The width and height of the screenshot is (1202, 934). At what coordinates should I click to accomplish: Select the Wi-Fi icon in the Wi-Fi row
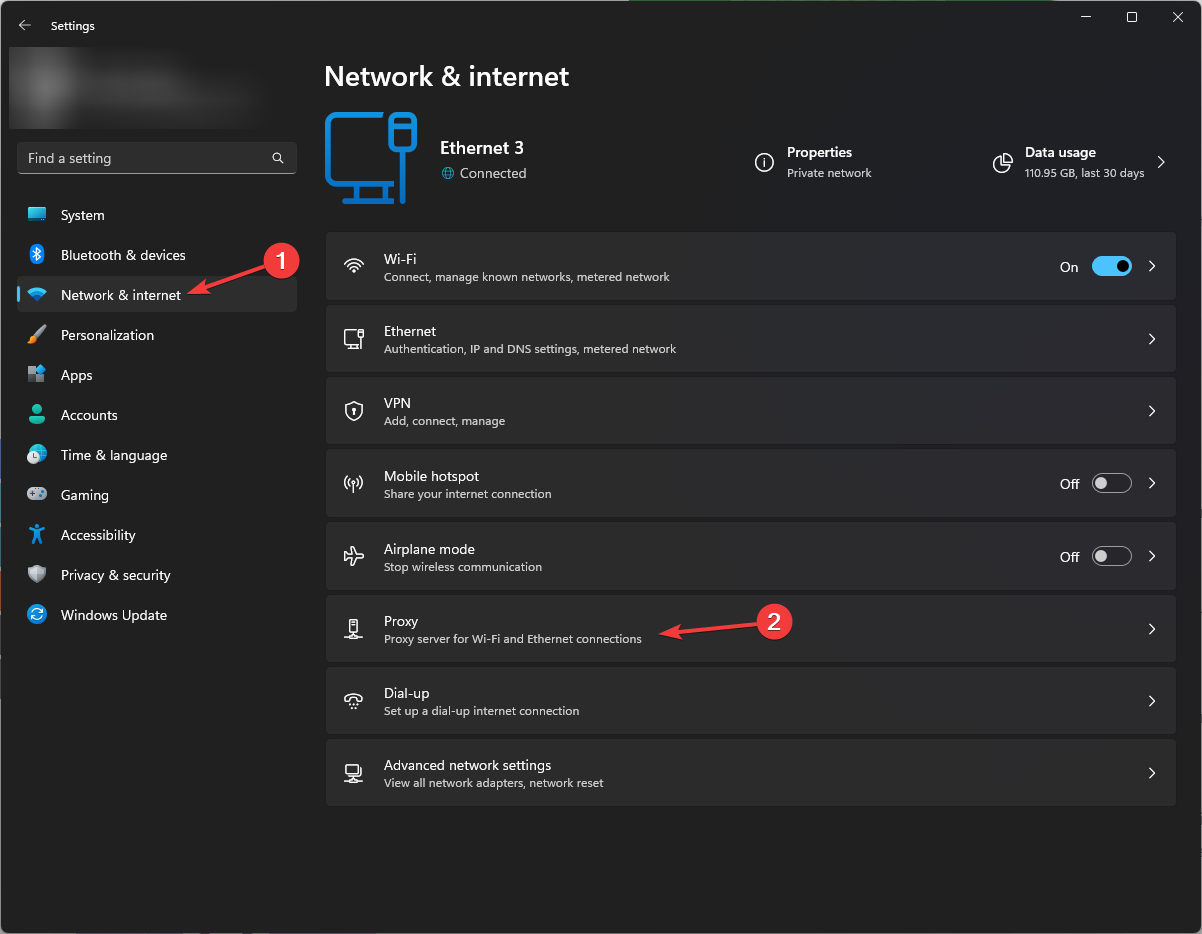353,266
